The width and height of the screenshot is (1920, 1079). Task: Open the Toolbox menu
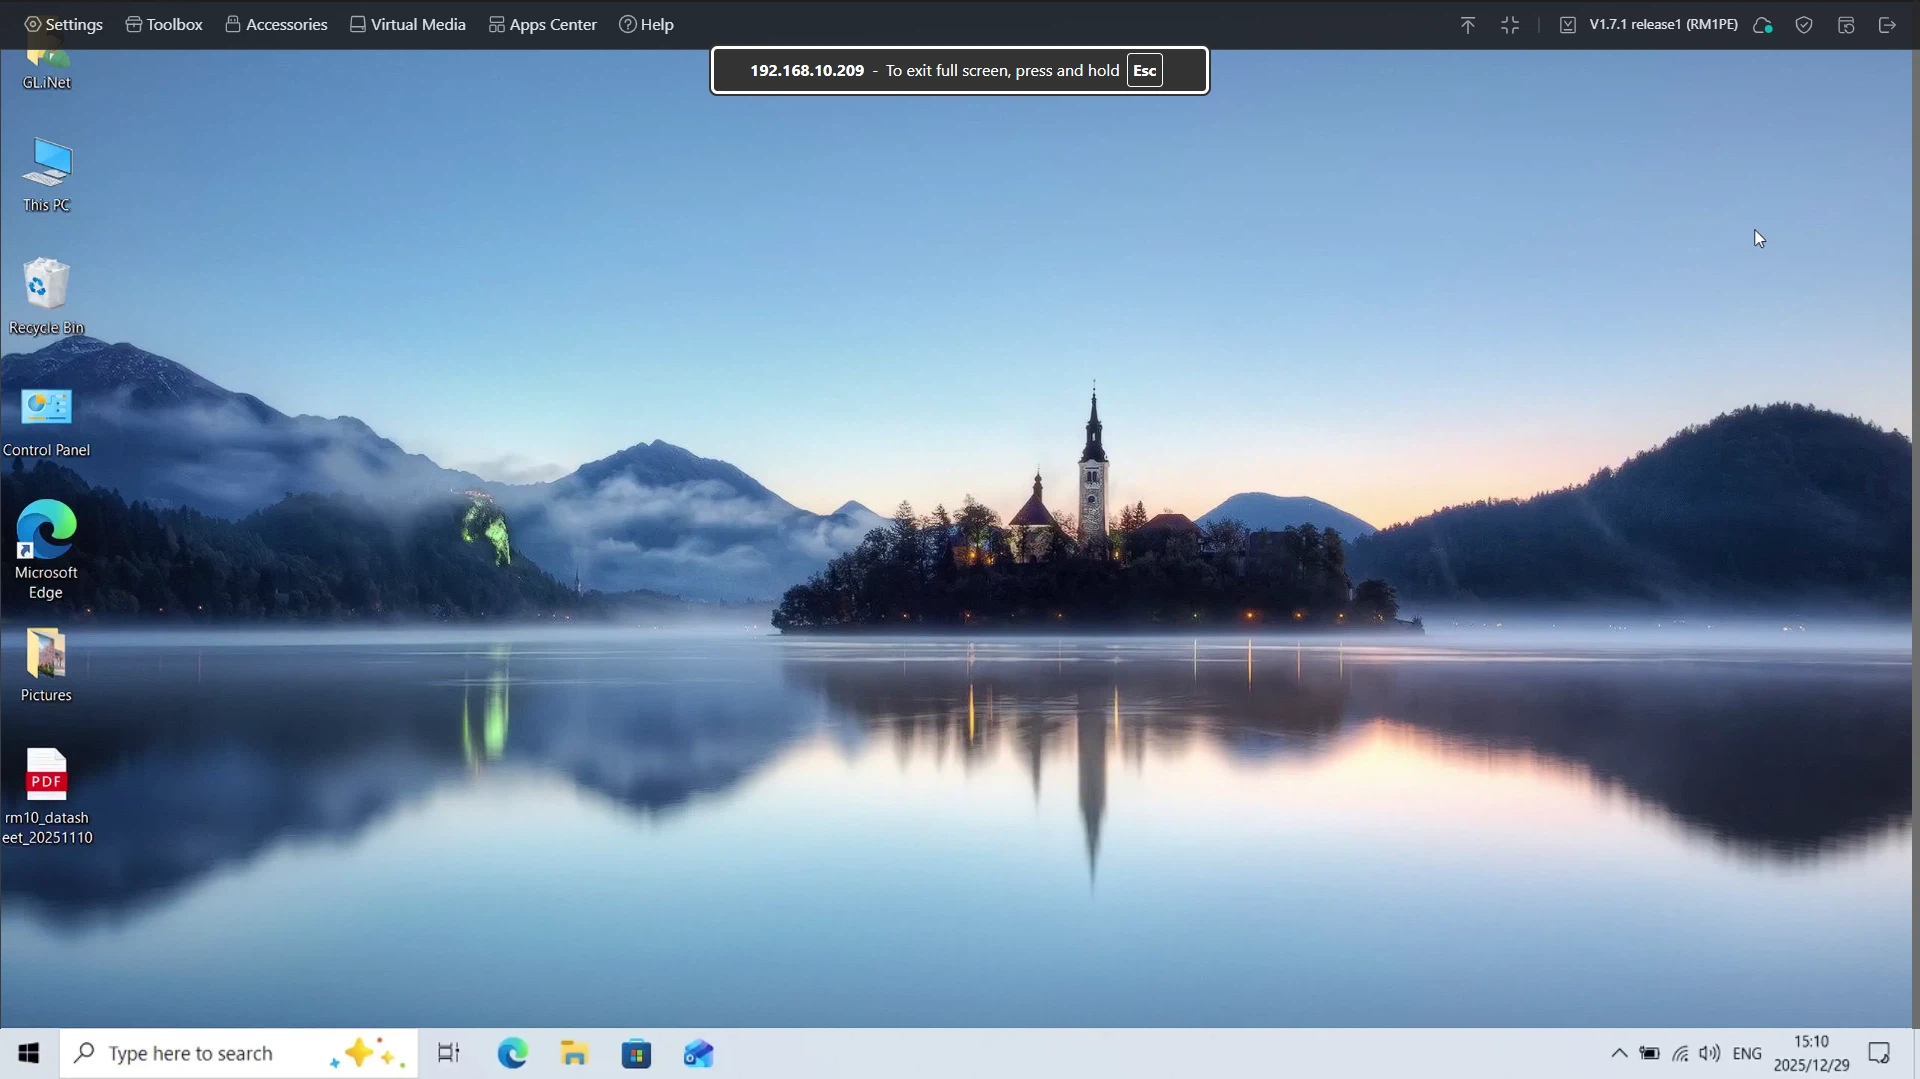tap(163, 24)
